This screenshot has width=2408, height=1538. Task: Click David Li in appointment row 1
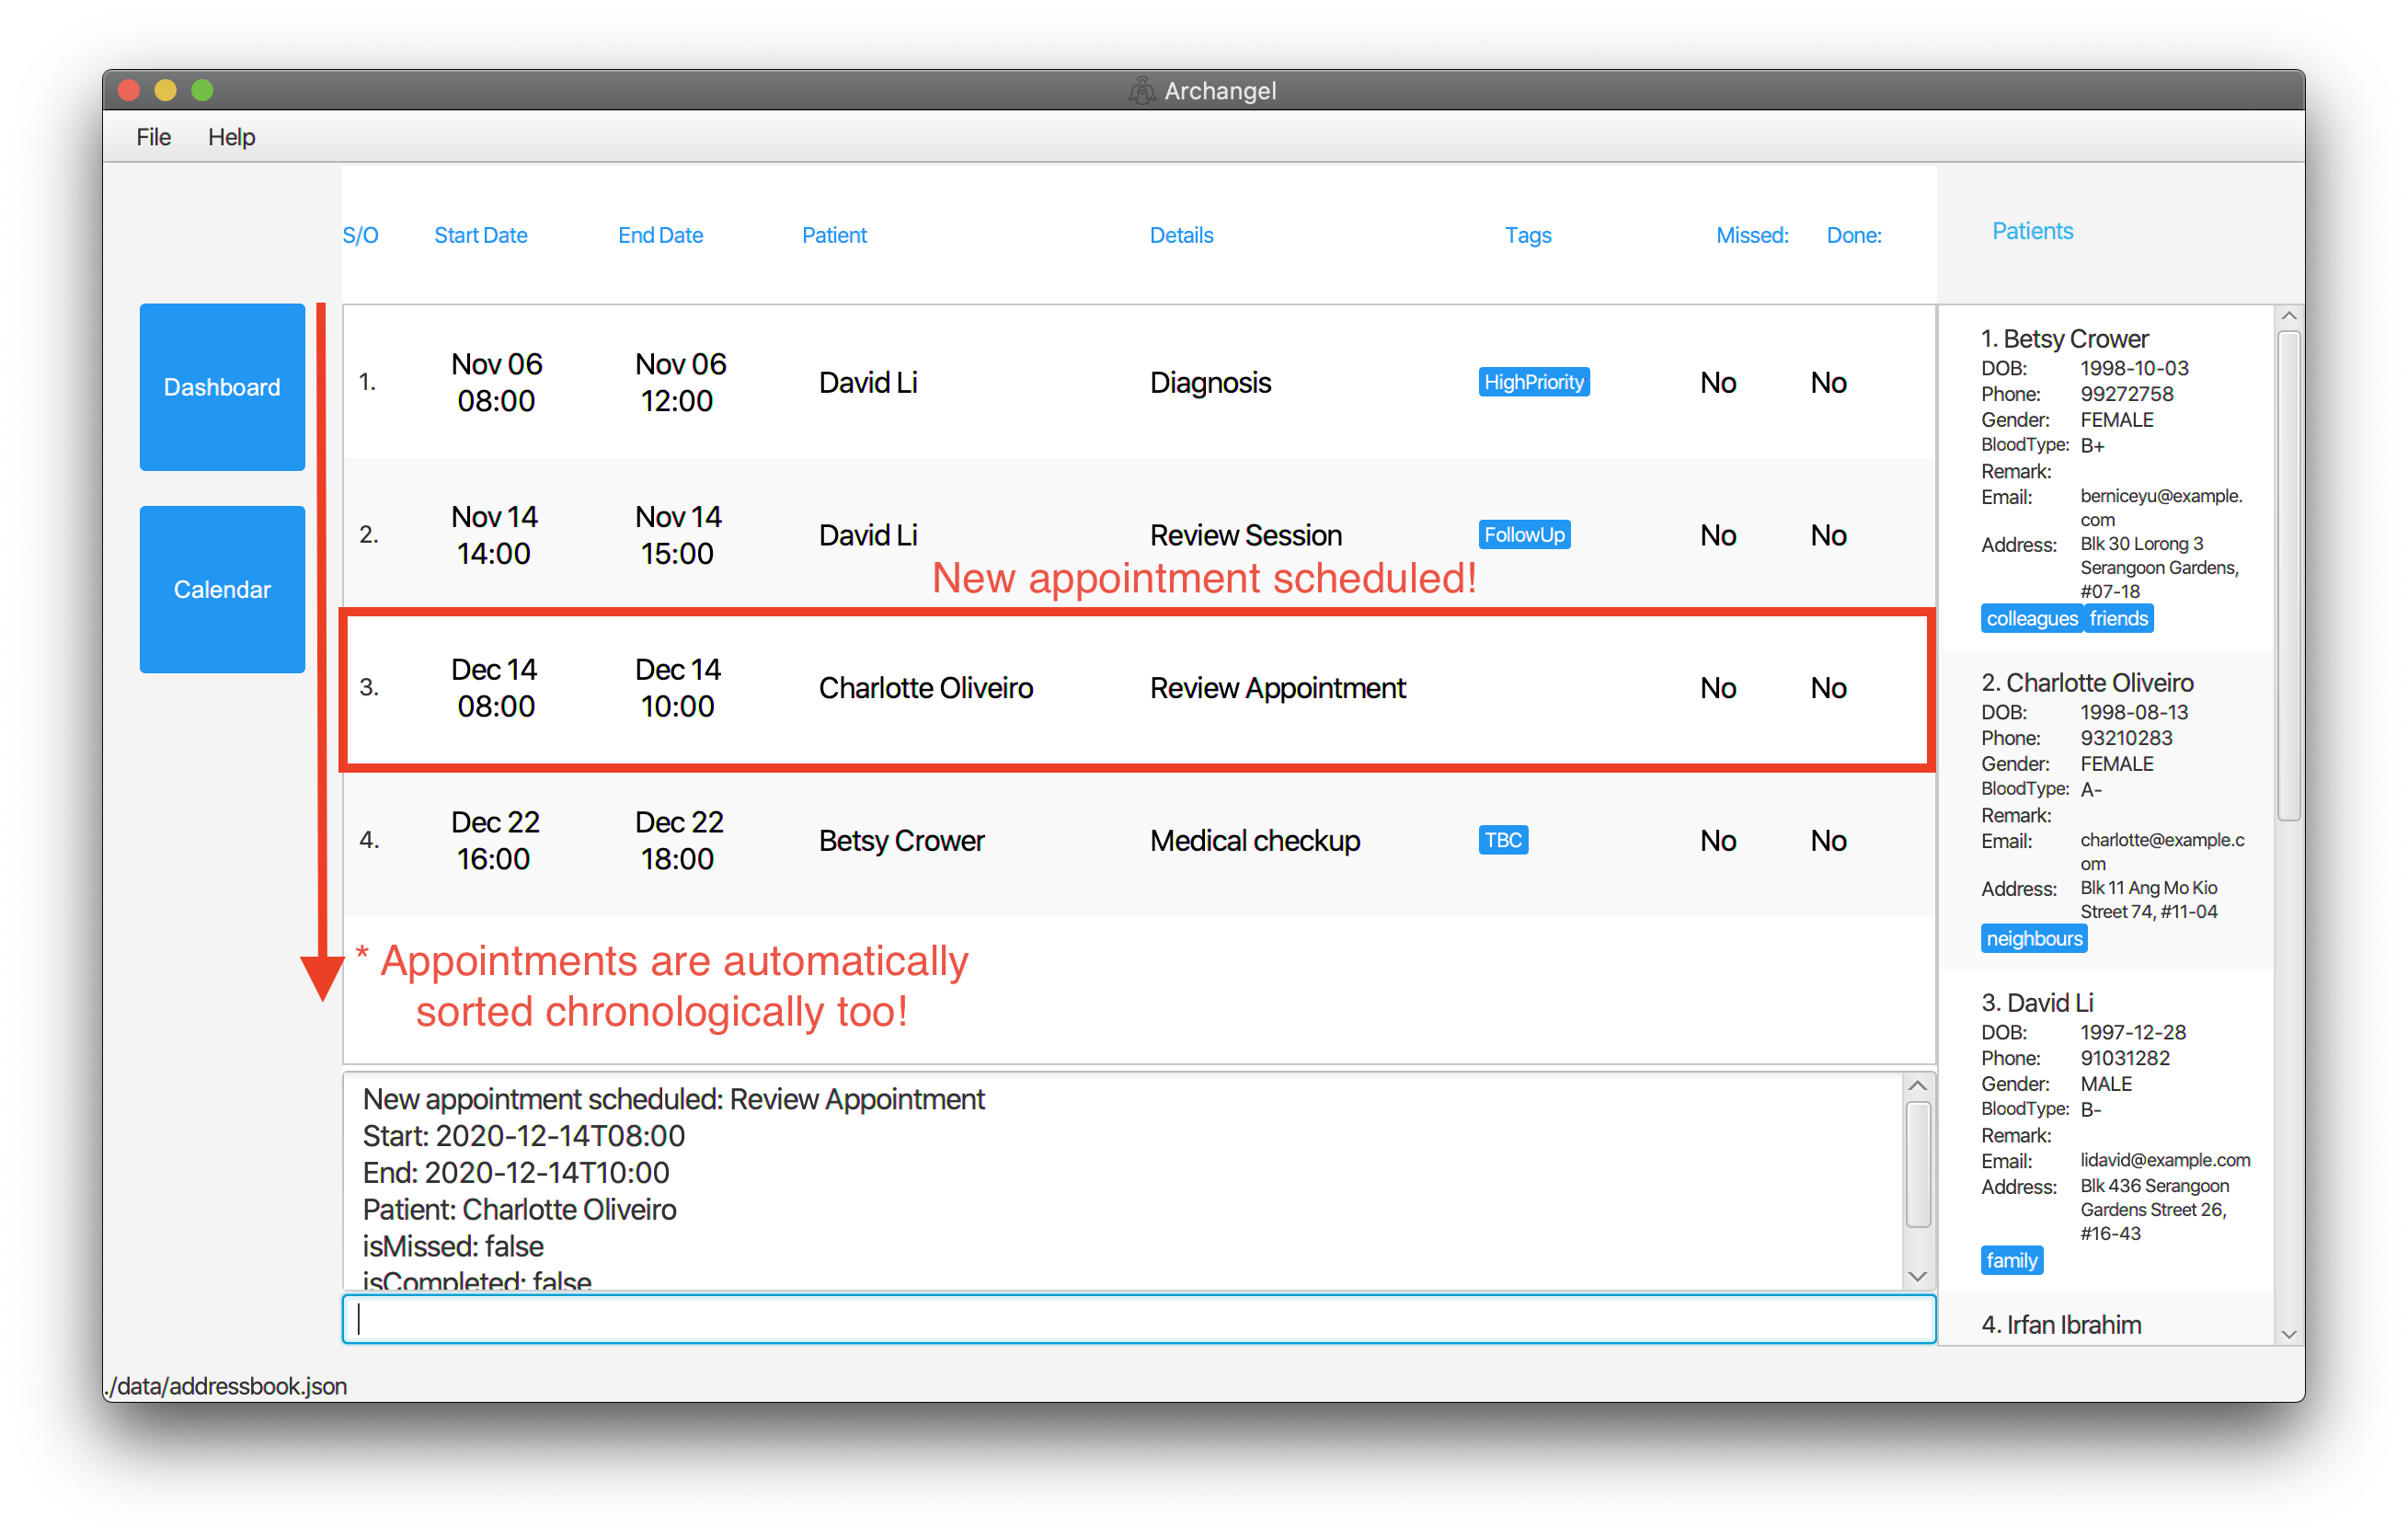click(868, 382)
